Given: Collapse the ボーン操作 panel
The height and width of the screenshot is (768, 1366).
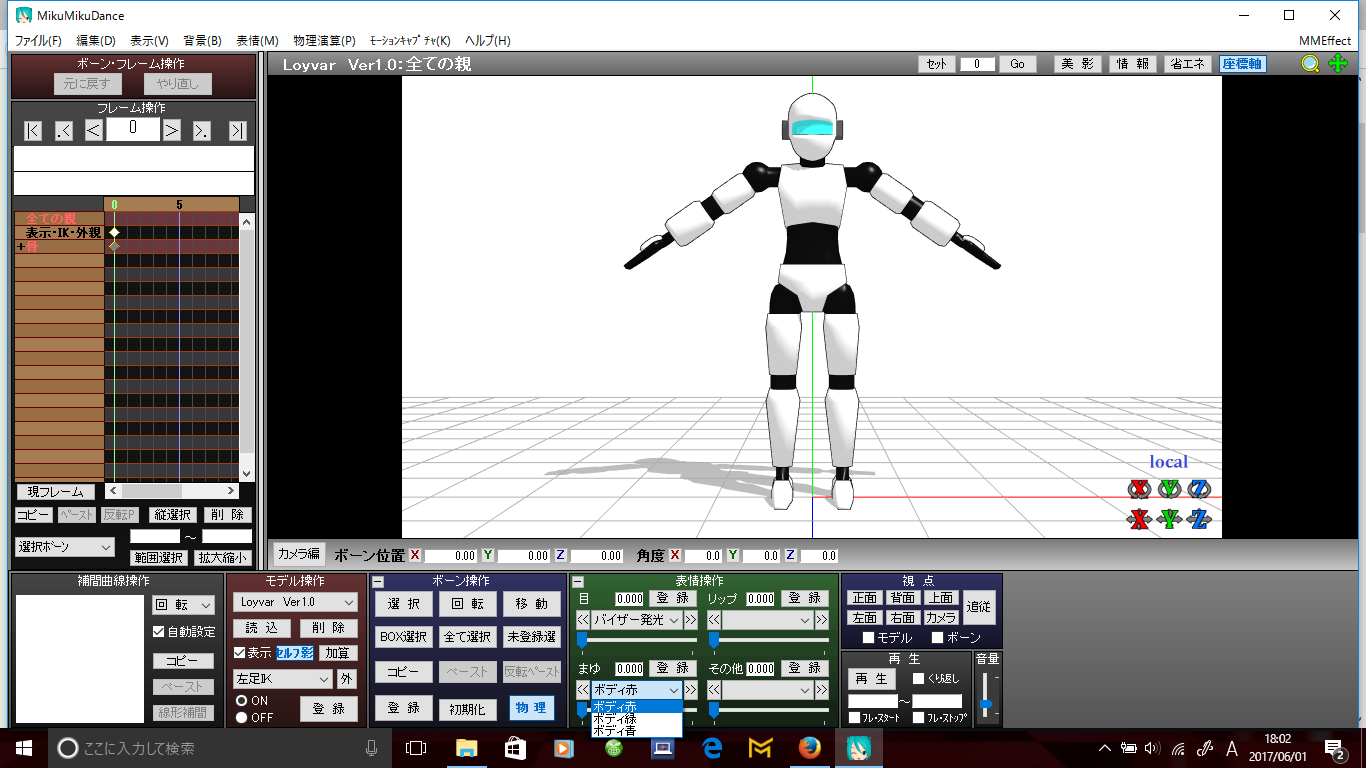Looking at the screenshot, I should (x=378, y=581).
